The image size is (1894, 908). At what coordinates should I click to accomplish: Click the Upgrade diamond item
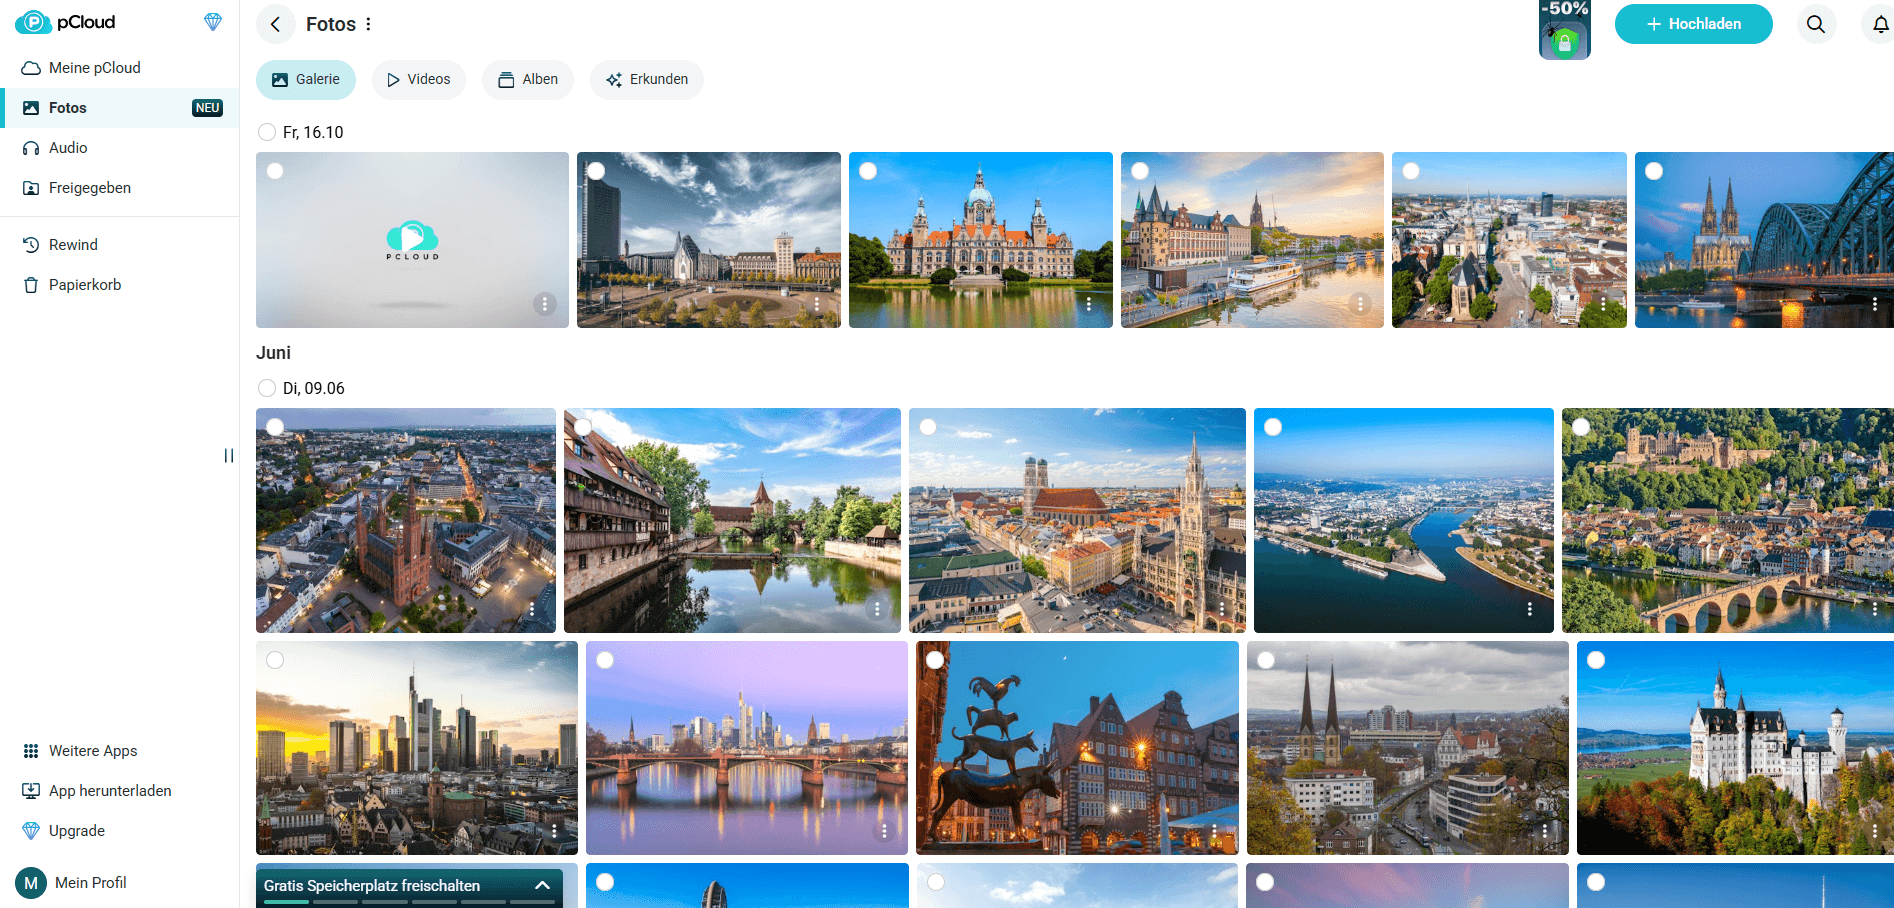pyautogui.click(x=120, y=831)
